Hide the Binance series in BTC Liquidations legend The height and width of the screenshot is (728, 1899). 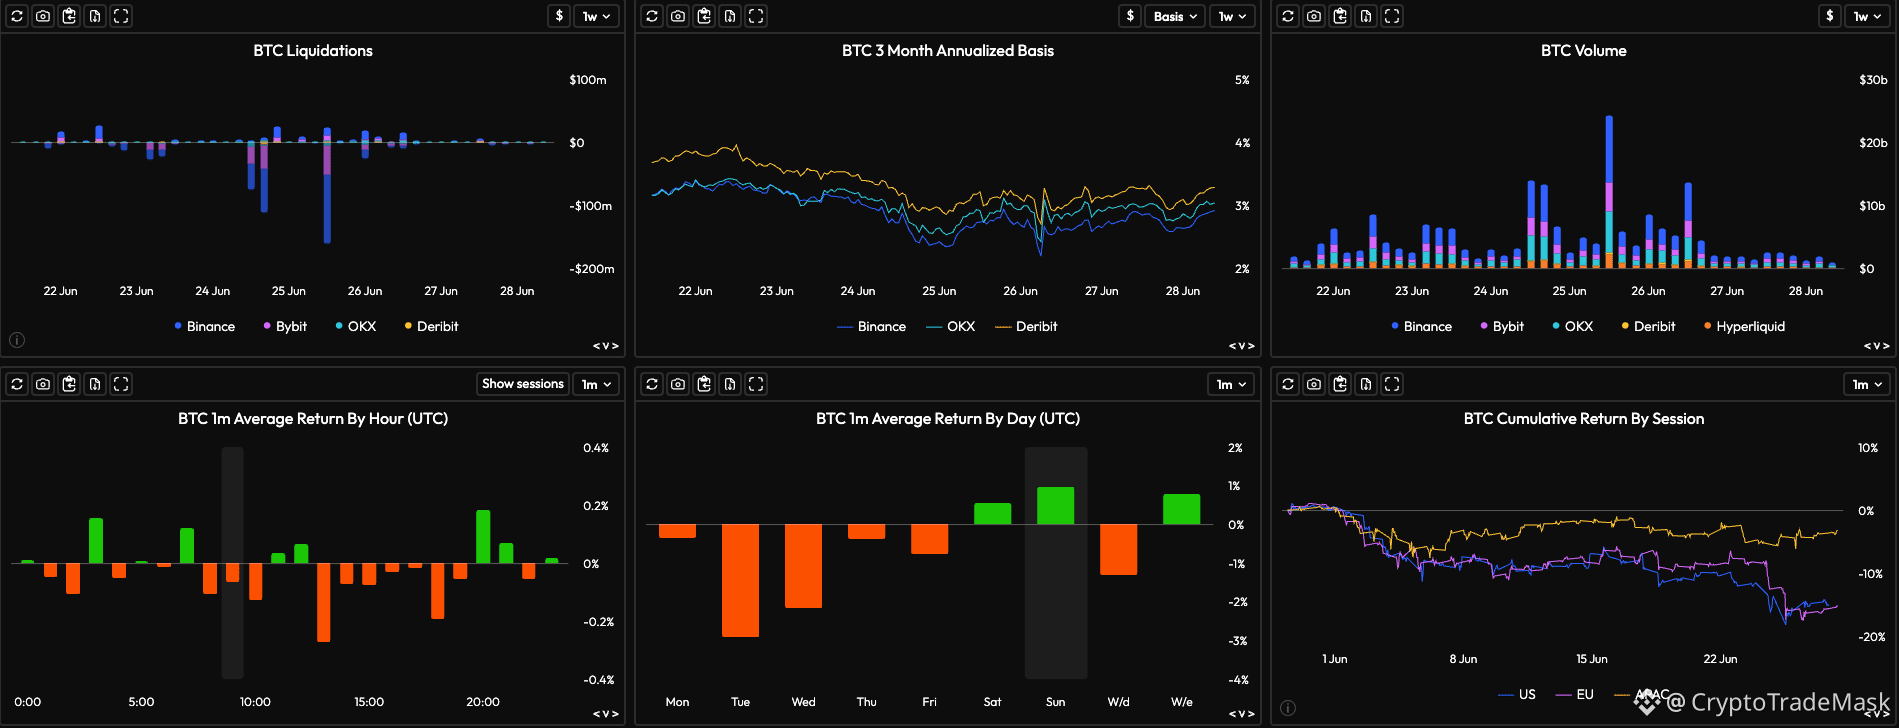pyautogui.click(x=204, y=327)
